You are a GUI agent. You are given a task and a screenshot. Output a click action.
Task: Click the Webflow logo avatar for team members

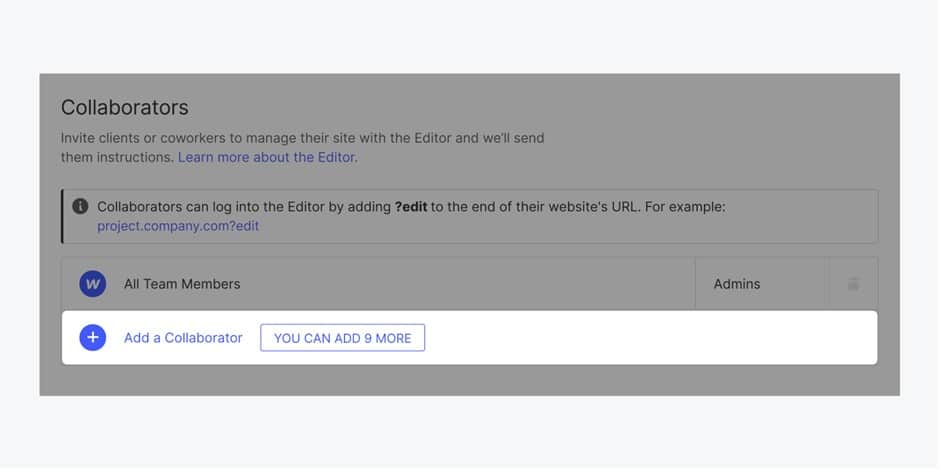(93, 284)
